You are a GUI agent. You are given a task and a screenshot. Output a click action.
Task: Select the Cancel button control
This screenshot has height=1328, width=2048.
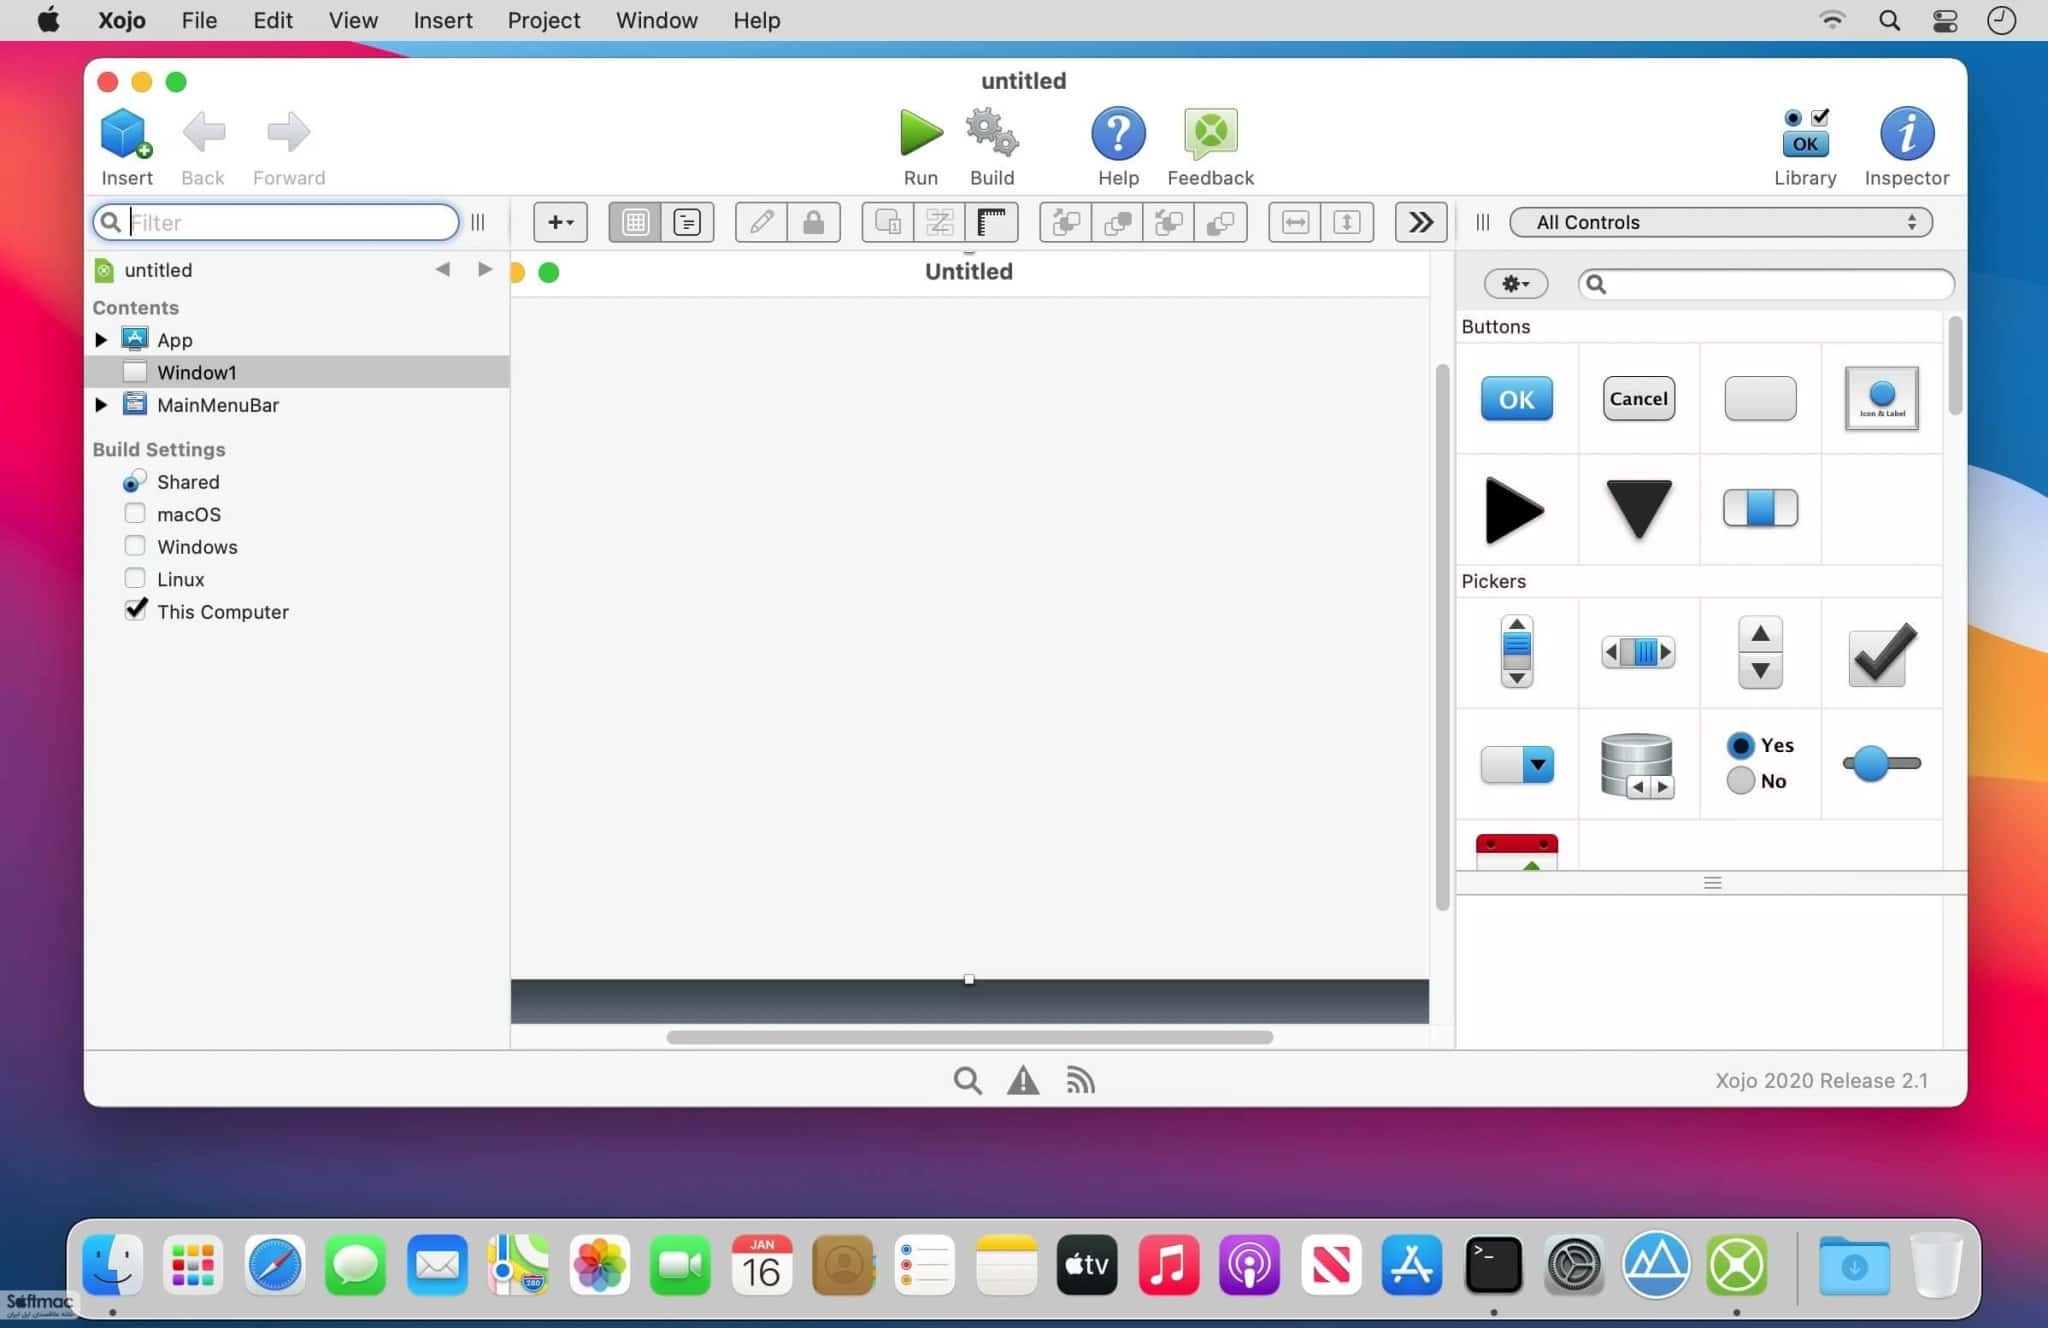pyautogui.click(x=1638, y=399)
